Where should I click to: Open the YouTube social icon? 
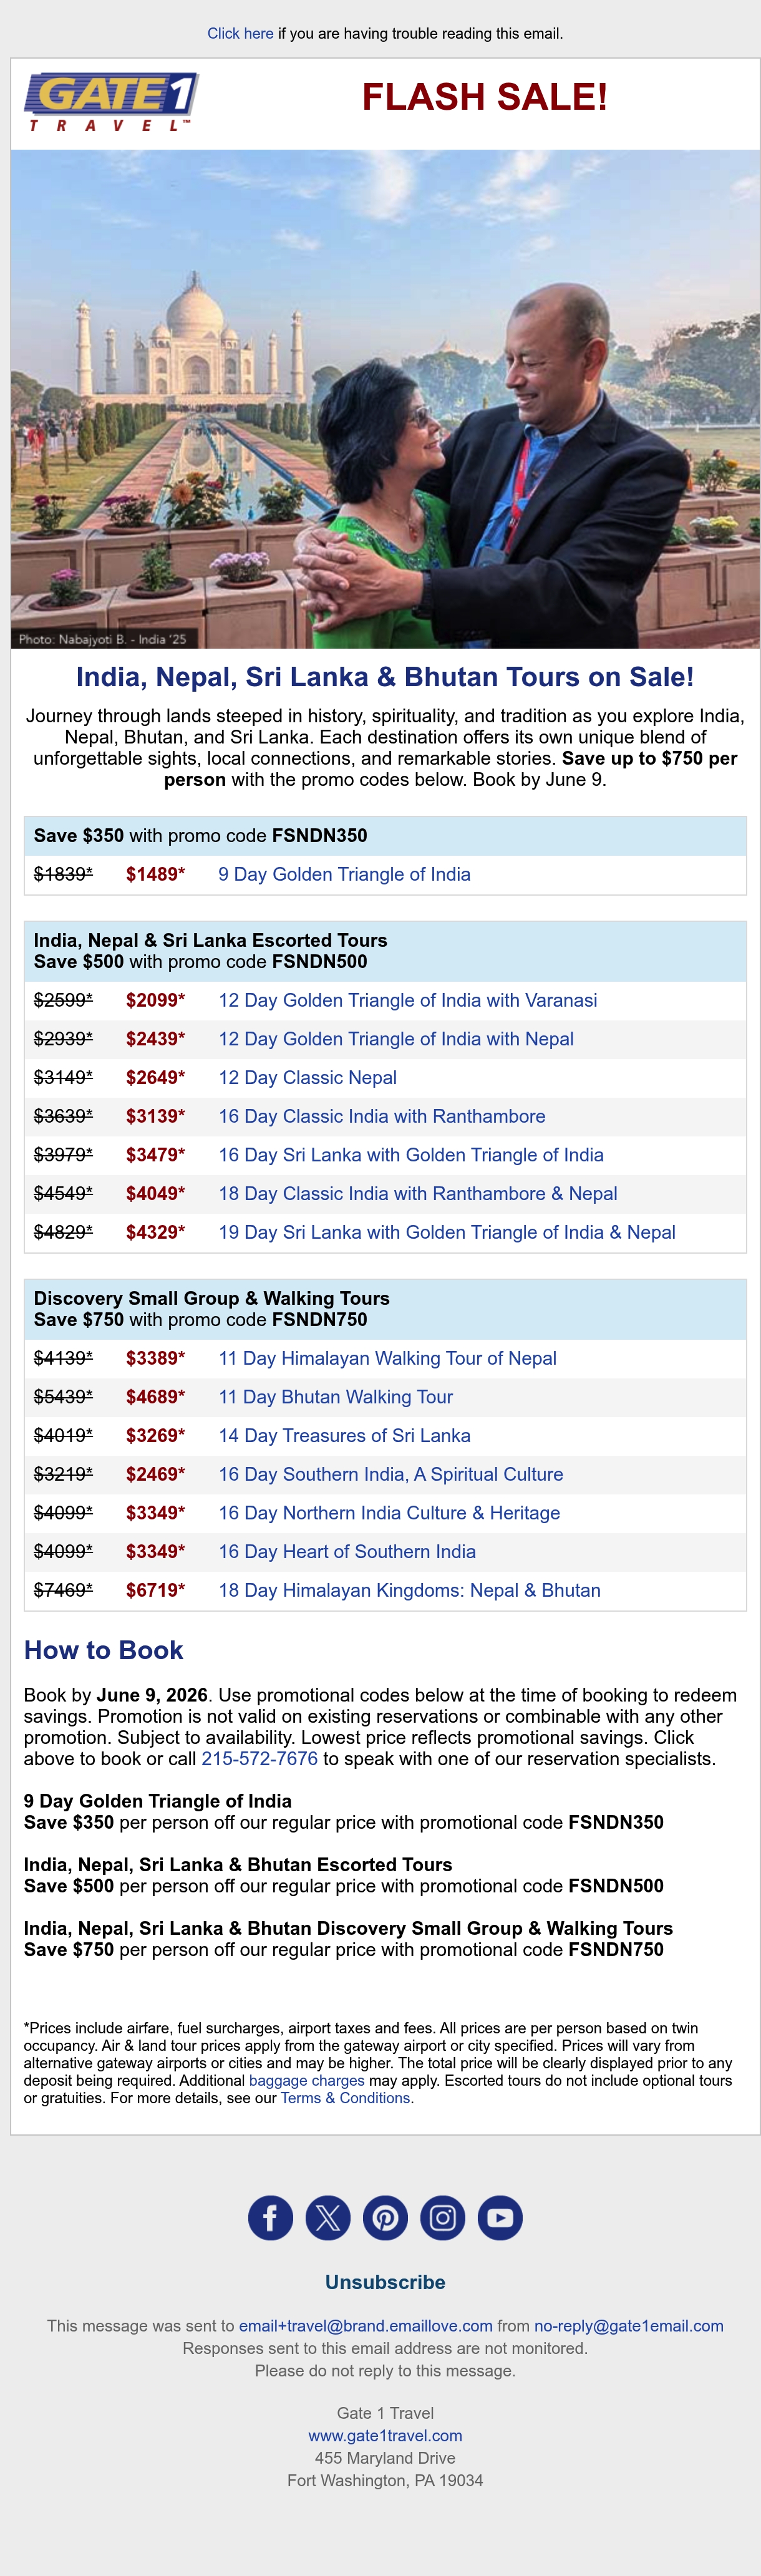point(500,2218)
